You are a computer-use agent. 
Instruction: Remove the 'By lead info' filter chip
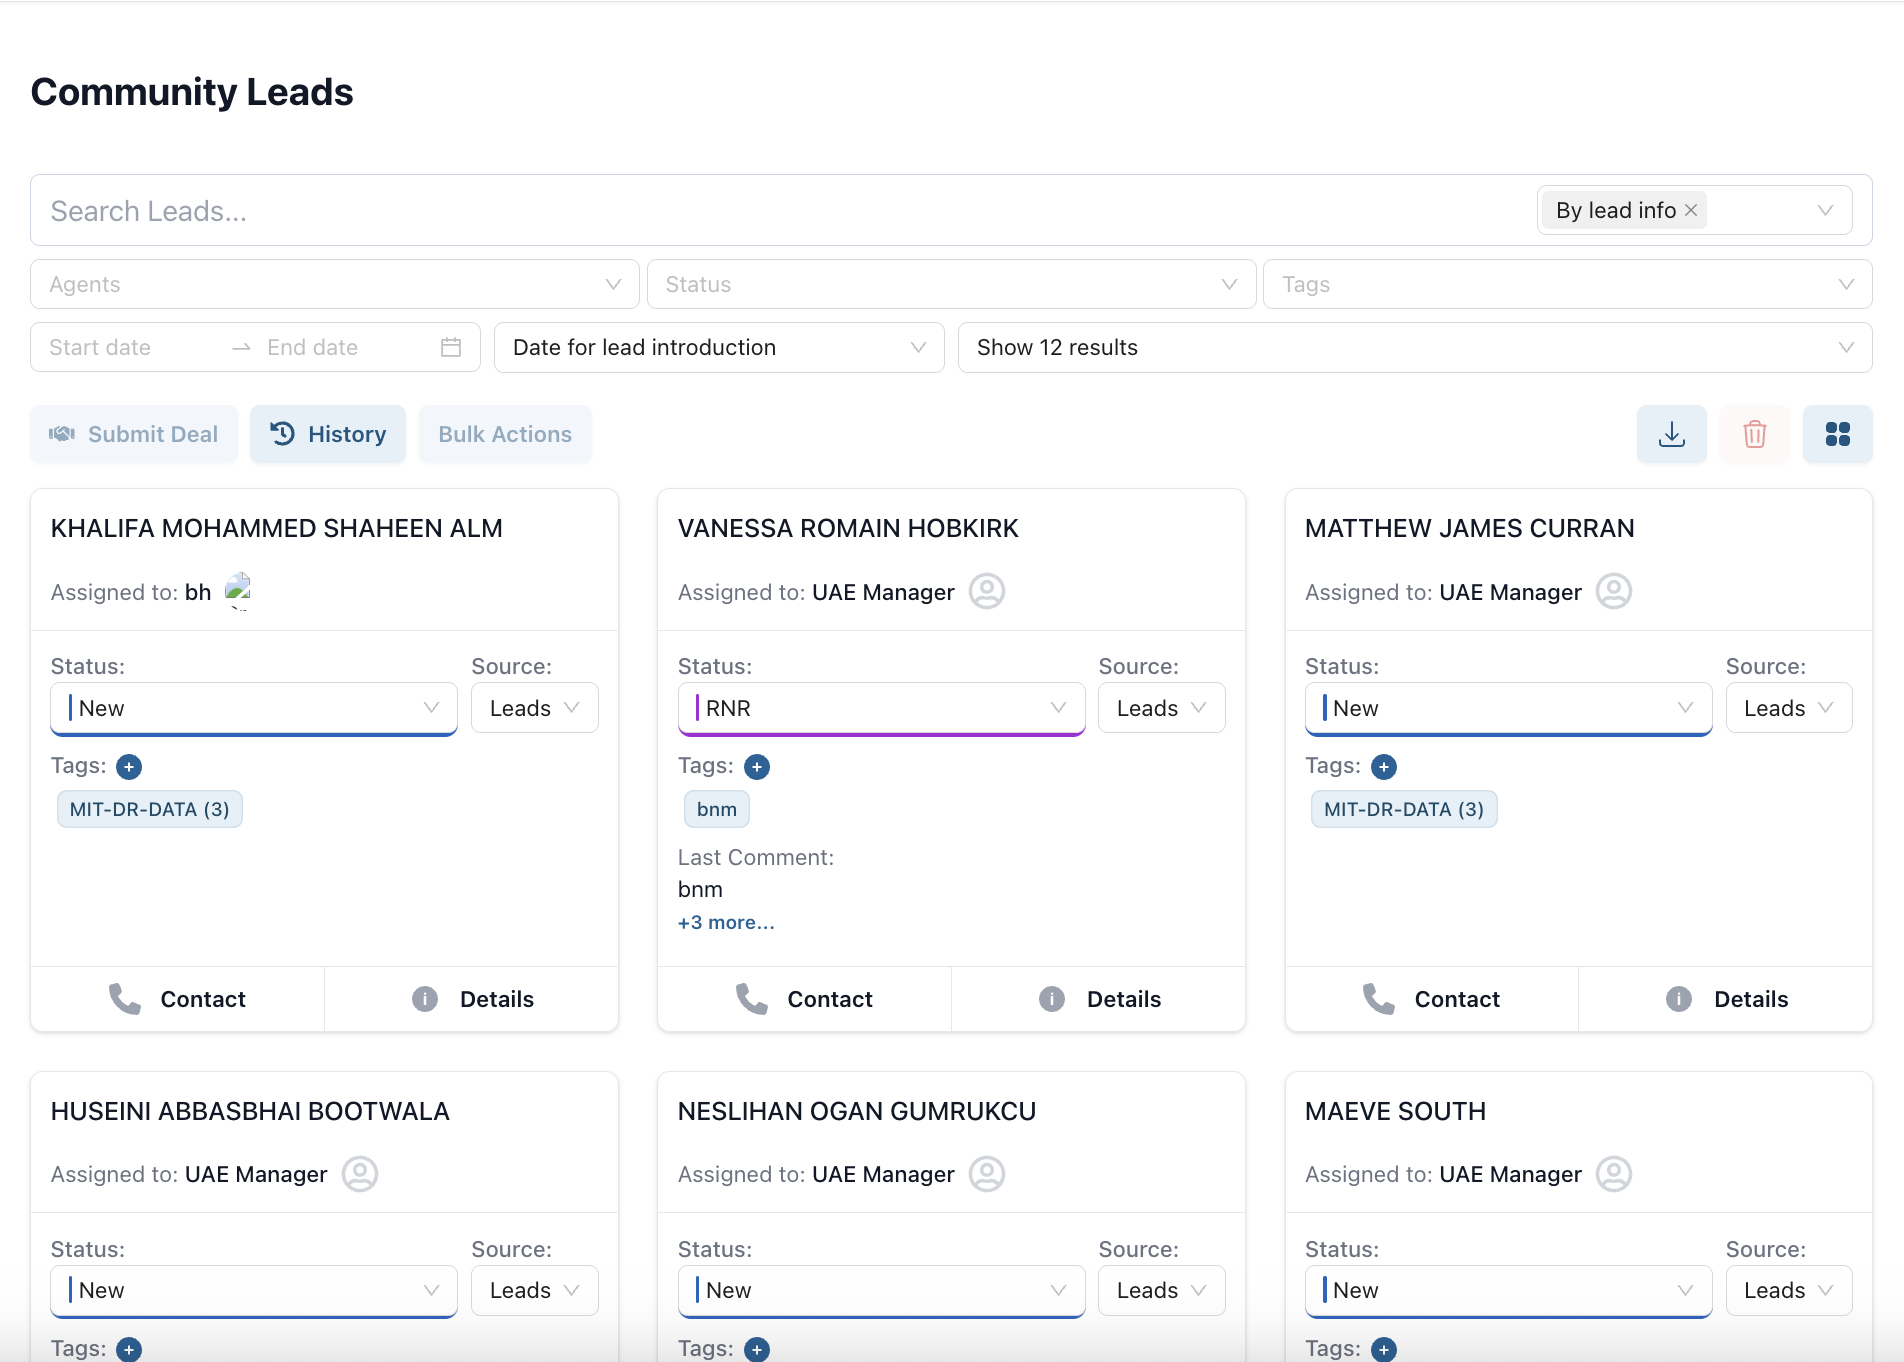[1691, 210]
